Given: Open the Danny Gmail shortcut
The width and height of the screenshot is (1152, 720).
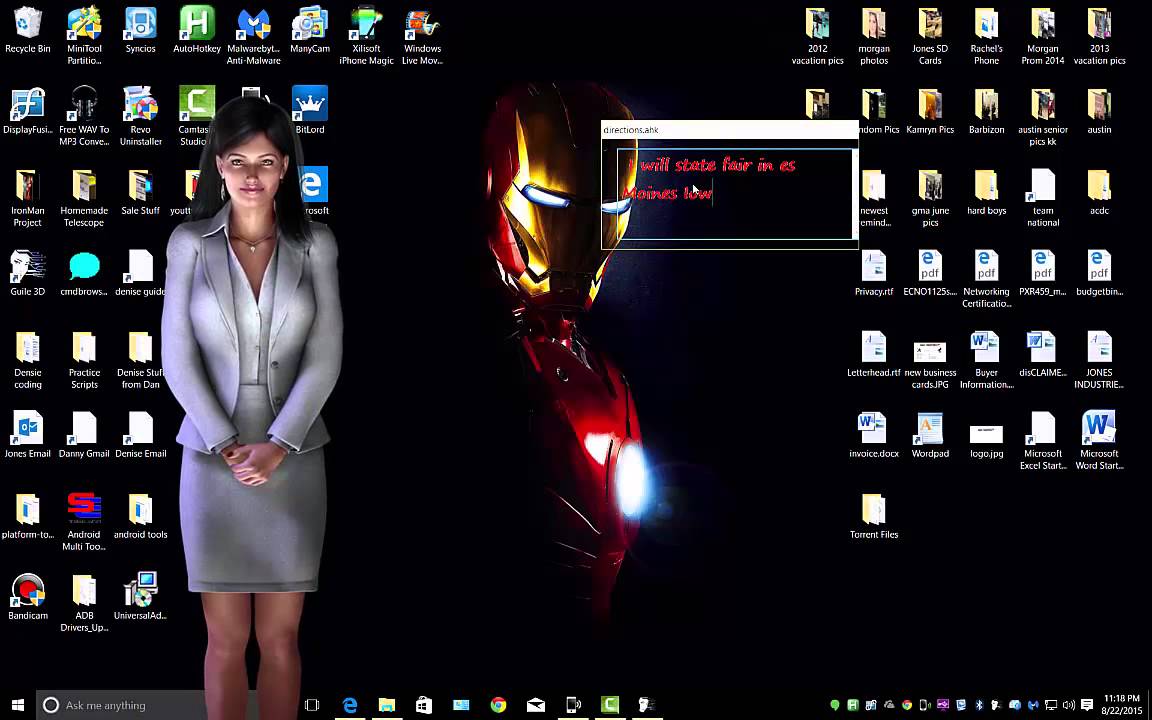Looking at the screenshot, I should (84, 435).
